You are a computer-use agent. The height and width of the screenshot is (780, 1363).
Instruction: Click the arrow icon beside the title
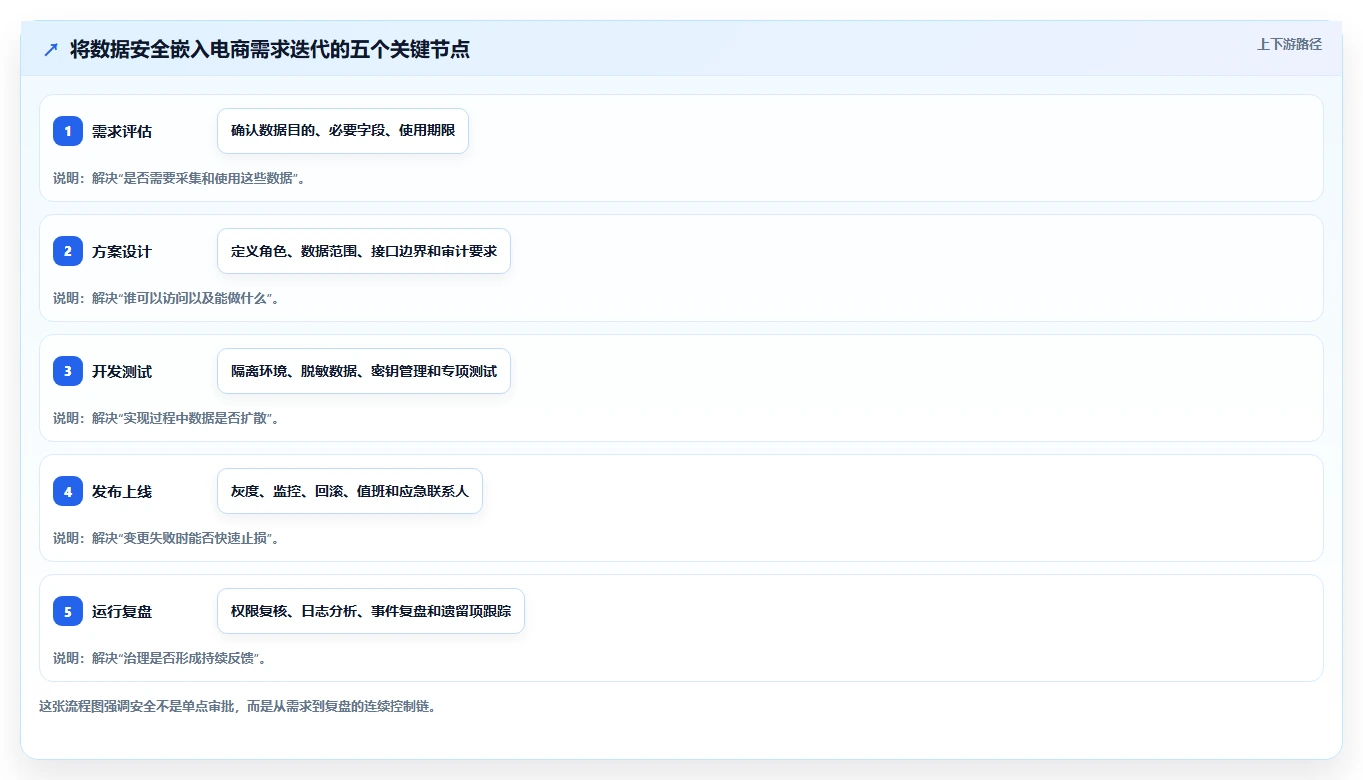pyautogui.click(x=51, y=49)
